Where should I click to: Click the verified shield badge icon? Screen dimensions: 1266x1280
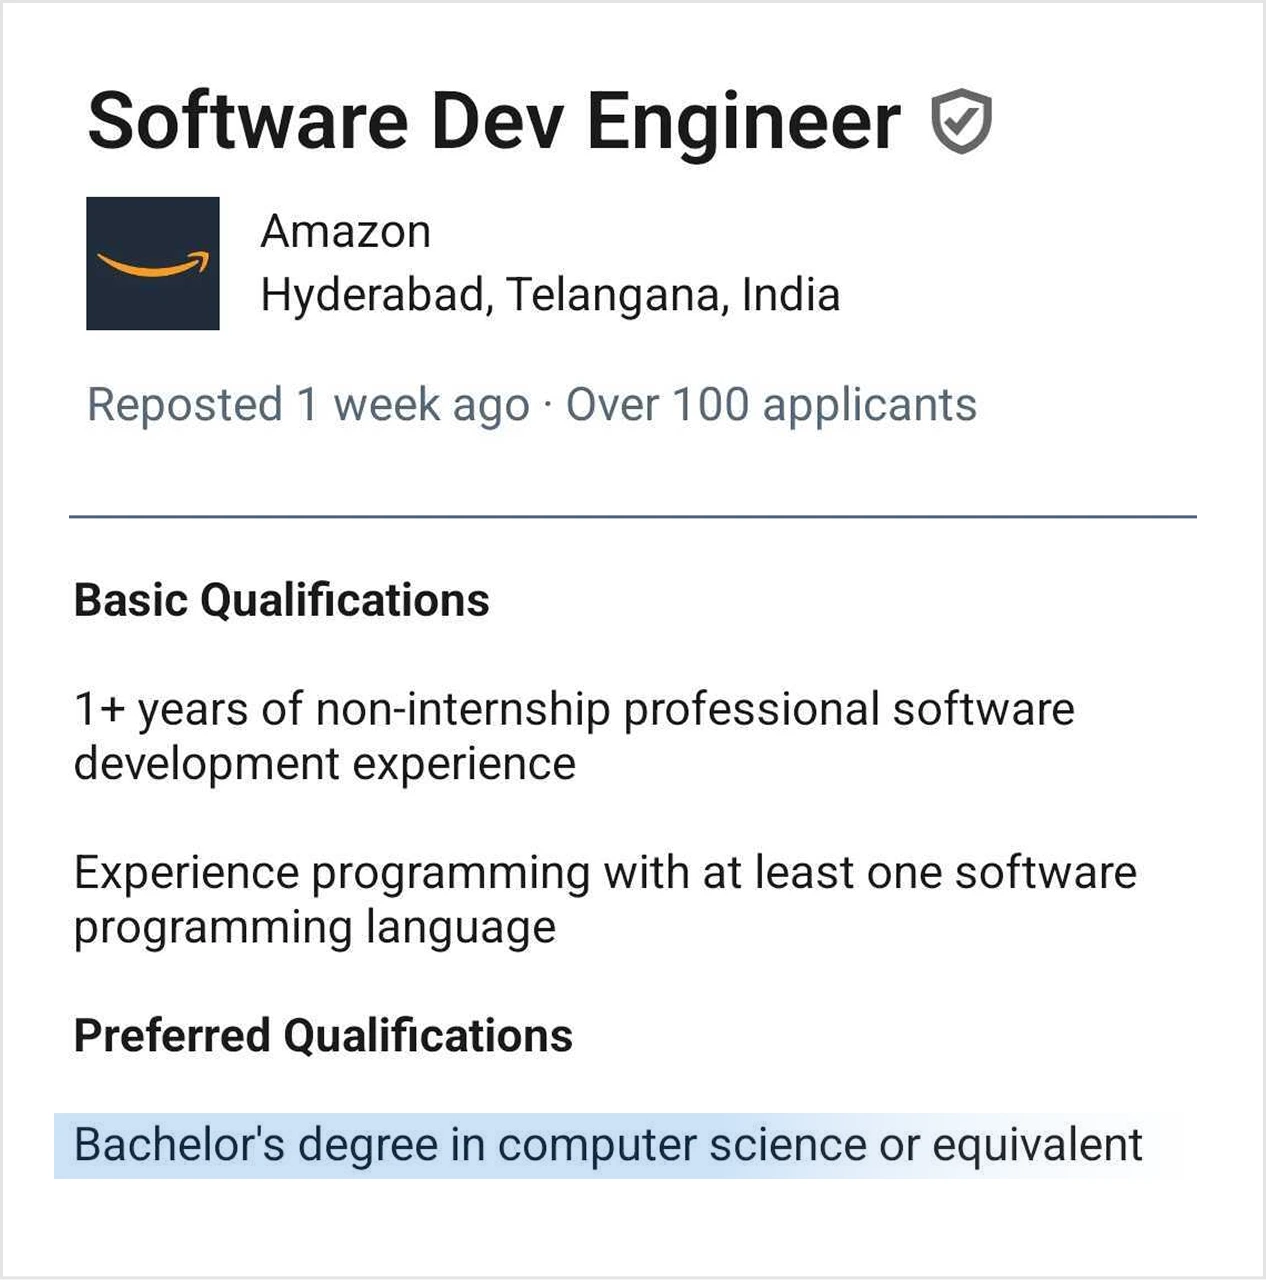click(961, 122)
